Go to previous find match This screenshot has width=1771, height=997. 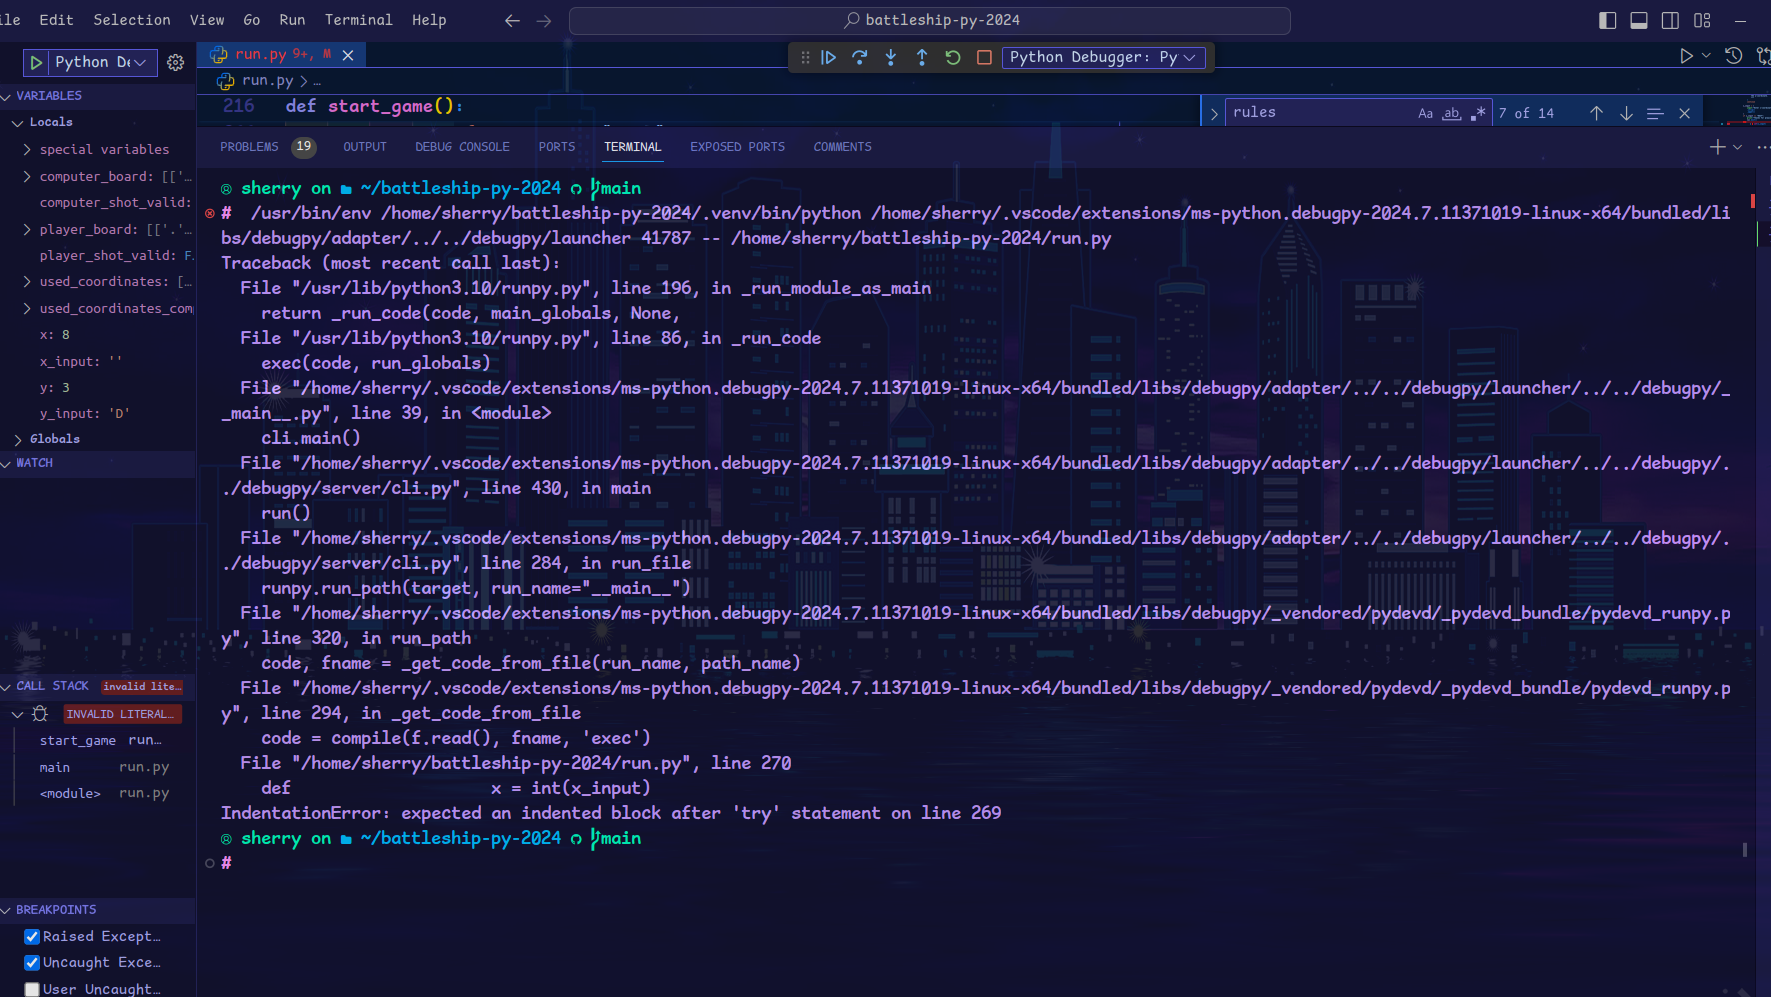pos(1596,113)
